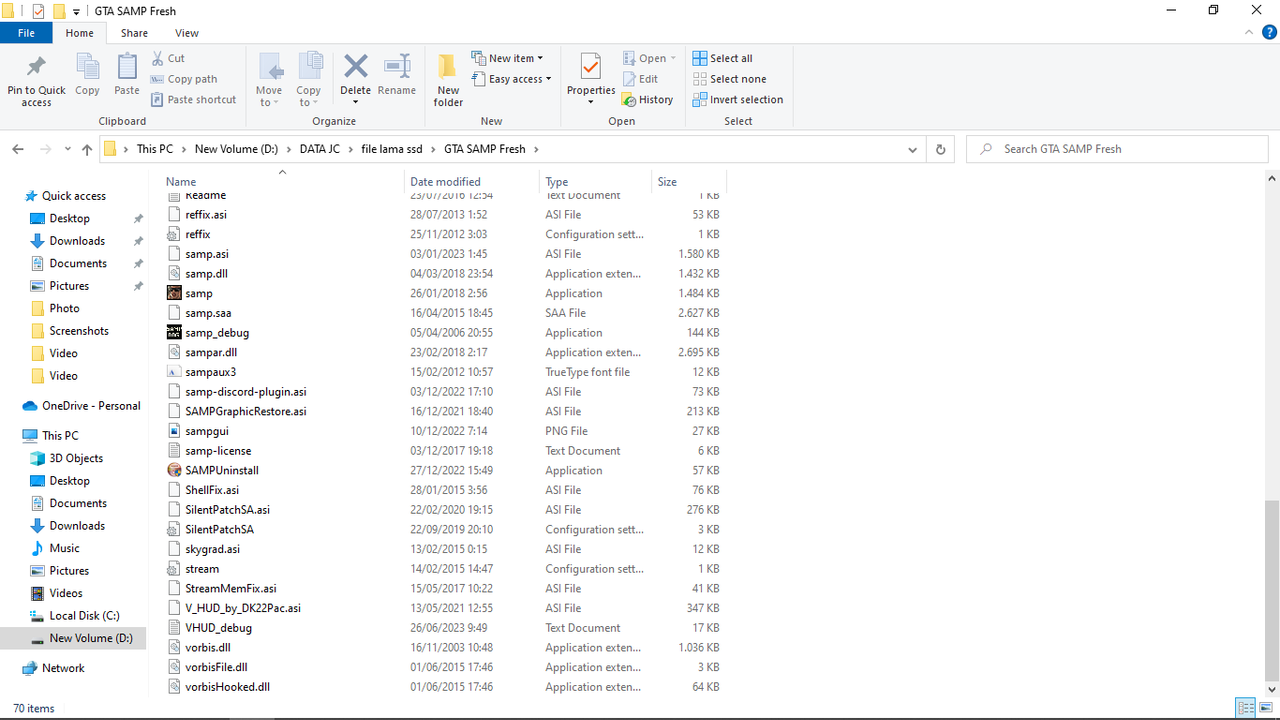The image size is (1280, 720).
Task: Open file History
Action: [x=647, y=100]
